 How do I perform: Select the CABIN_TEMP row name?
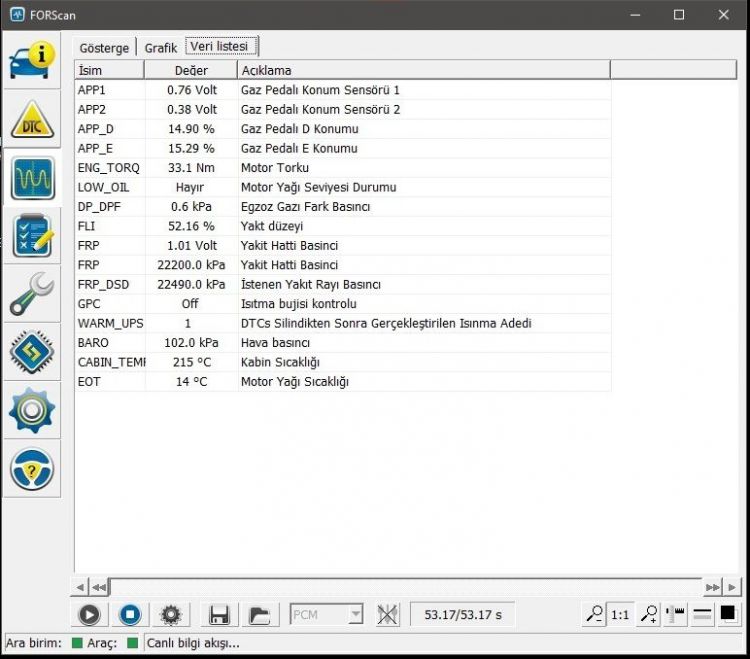coord(111,362)
